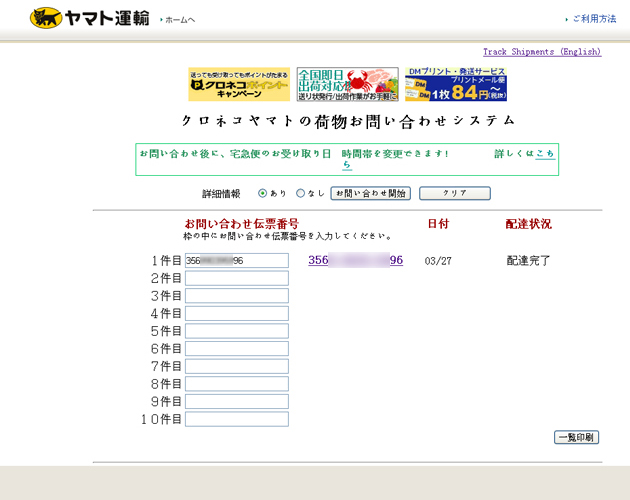The height and width of the screenshot is (500, 630).
Task: Click the 1件目 tracking number input field
Action: (x=236, y=261)
